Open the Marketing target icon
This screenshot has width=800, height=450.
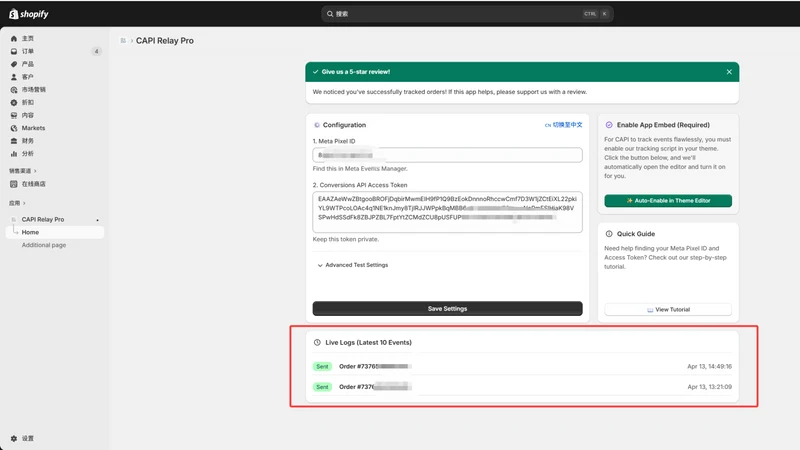point(14,90)
